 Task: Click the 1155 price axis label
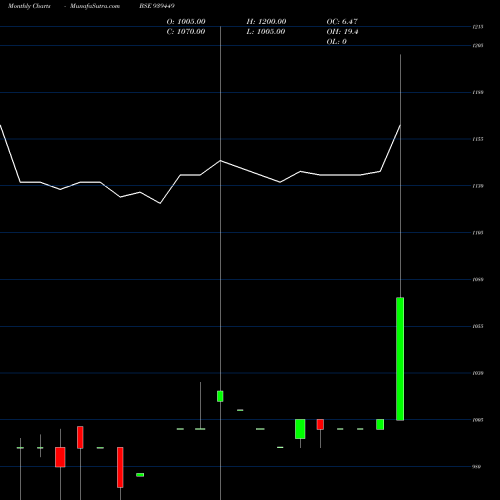coord(478,139)
